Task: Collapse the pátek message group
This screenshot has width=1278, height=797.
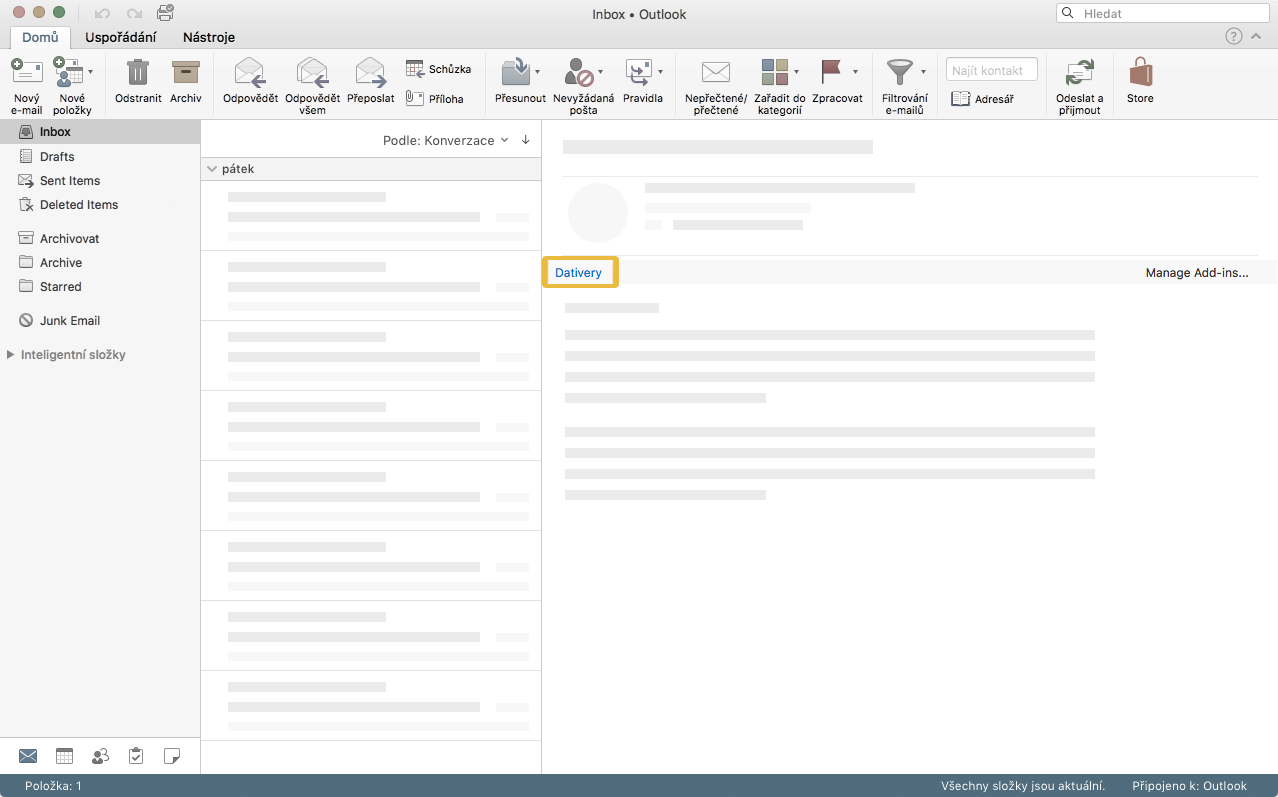Action: 212,169
